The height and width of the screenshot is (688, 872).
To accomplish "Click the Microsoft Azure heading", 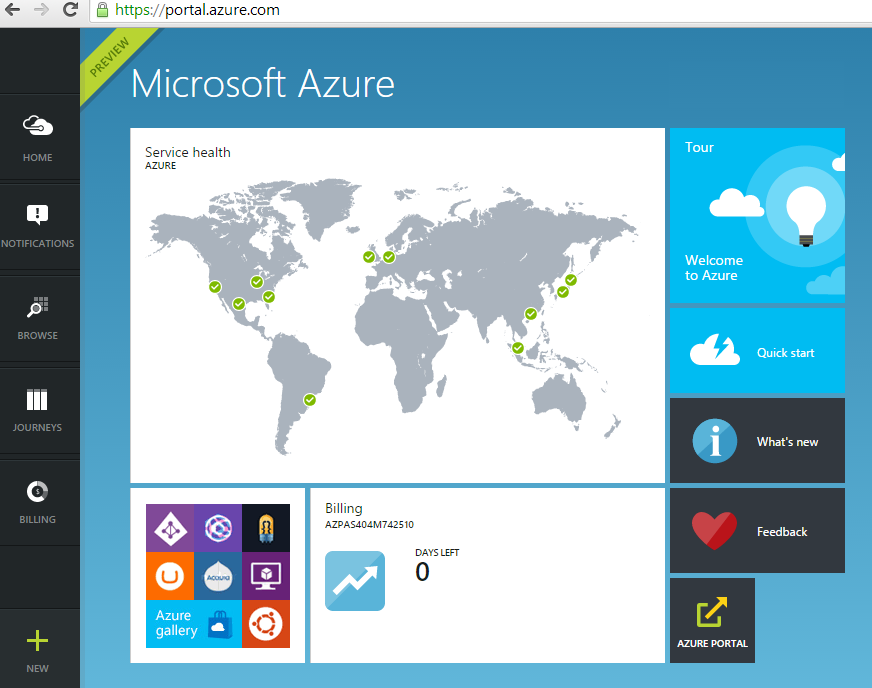I will point(262,84).
